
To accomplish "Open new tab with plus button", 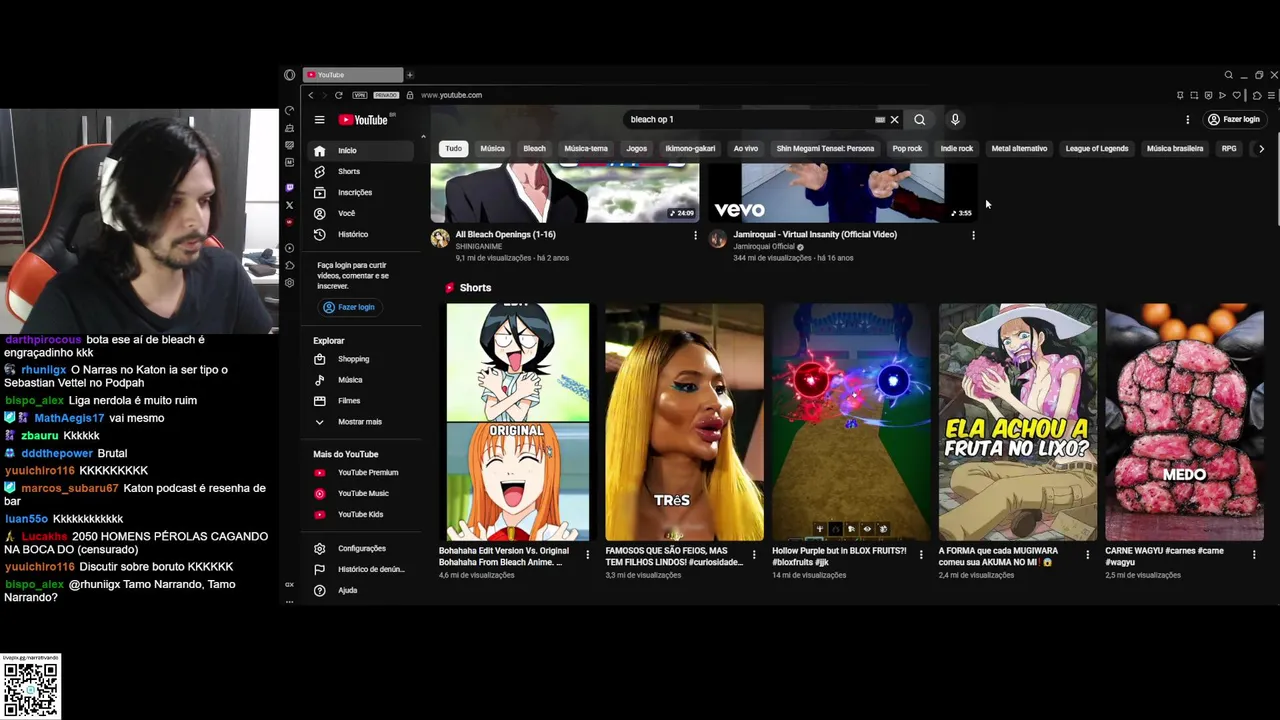I will point(409,75).
